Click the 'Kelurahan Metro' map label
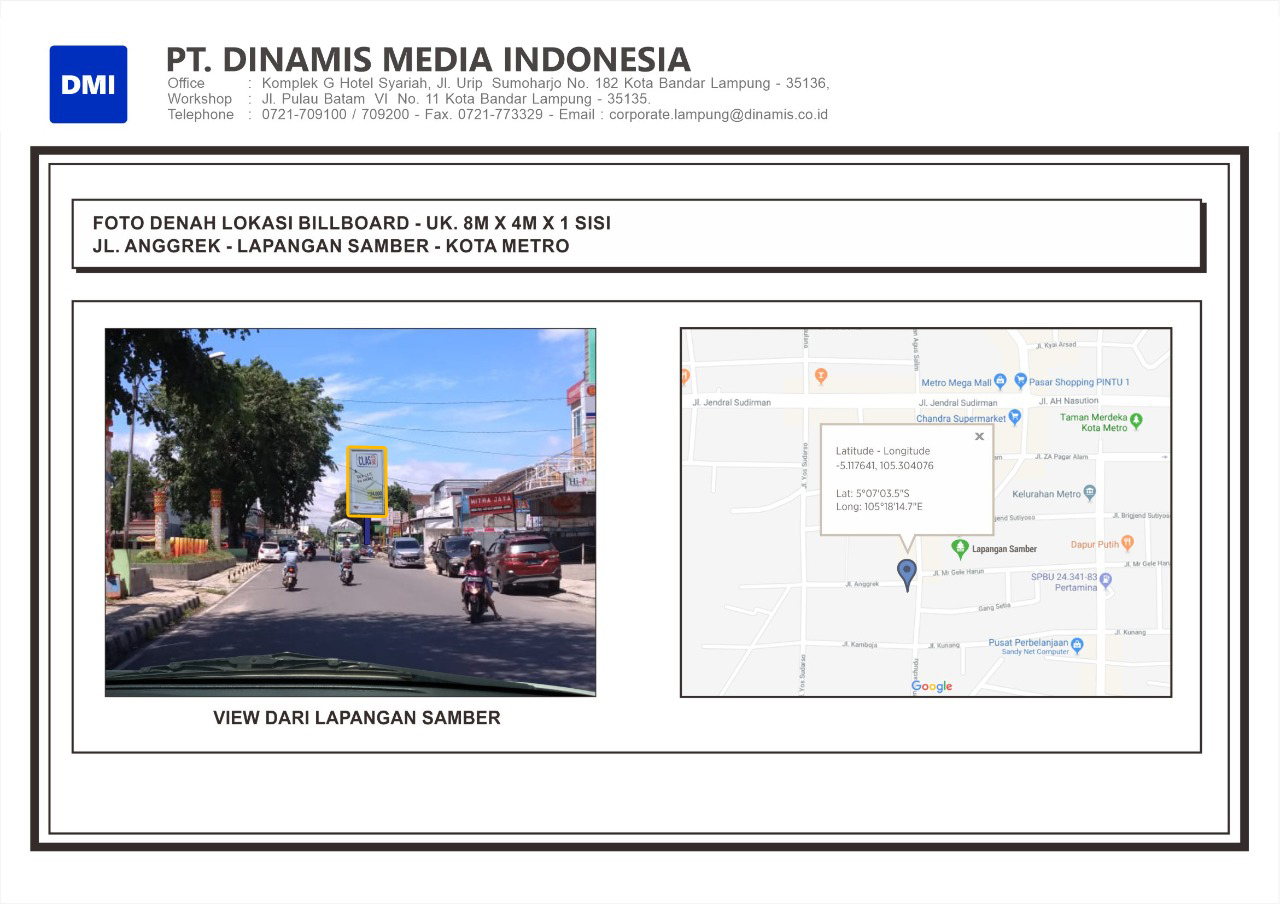Viewport: 1280px width, 904px height. [1047, 494]
